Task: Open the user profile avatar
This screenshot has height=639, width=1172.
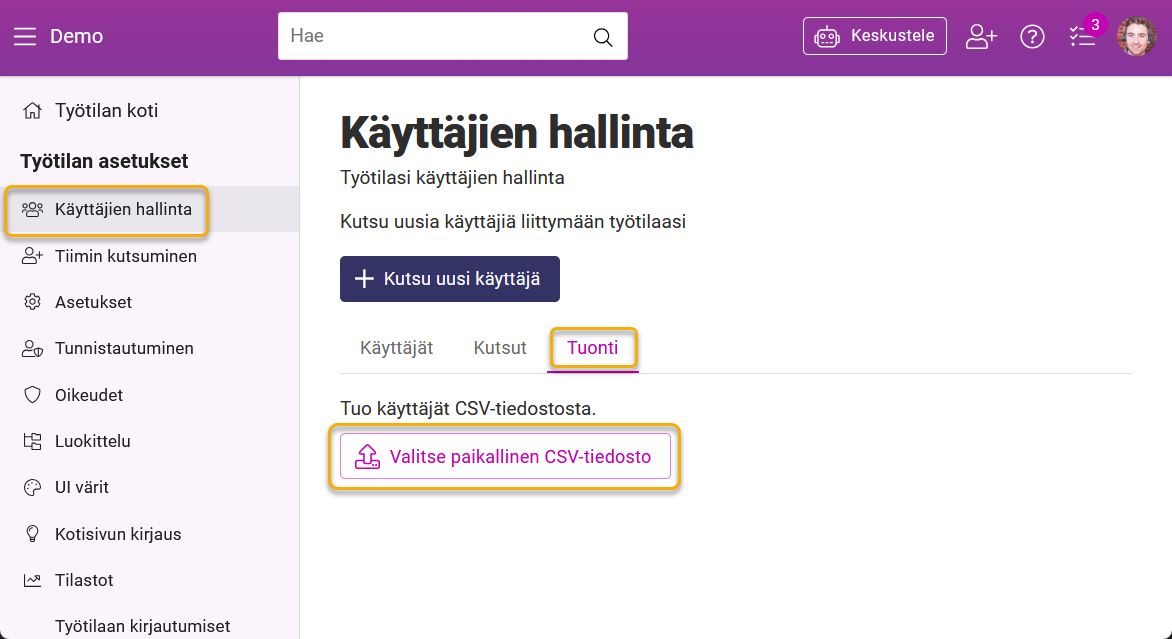Action: (1136, 36)
